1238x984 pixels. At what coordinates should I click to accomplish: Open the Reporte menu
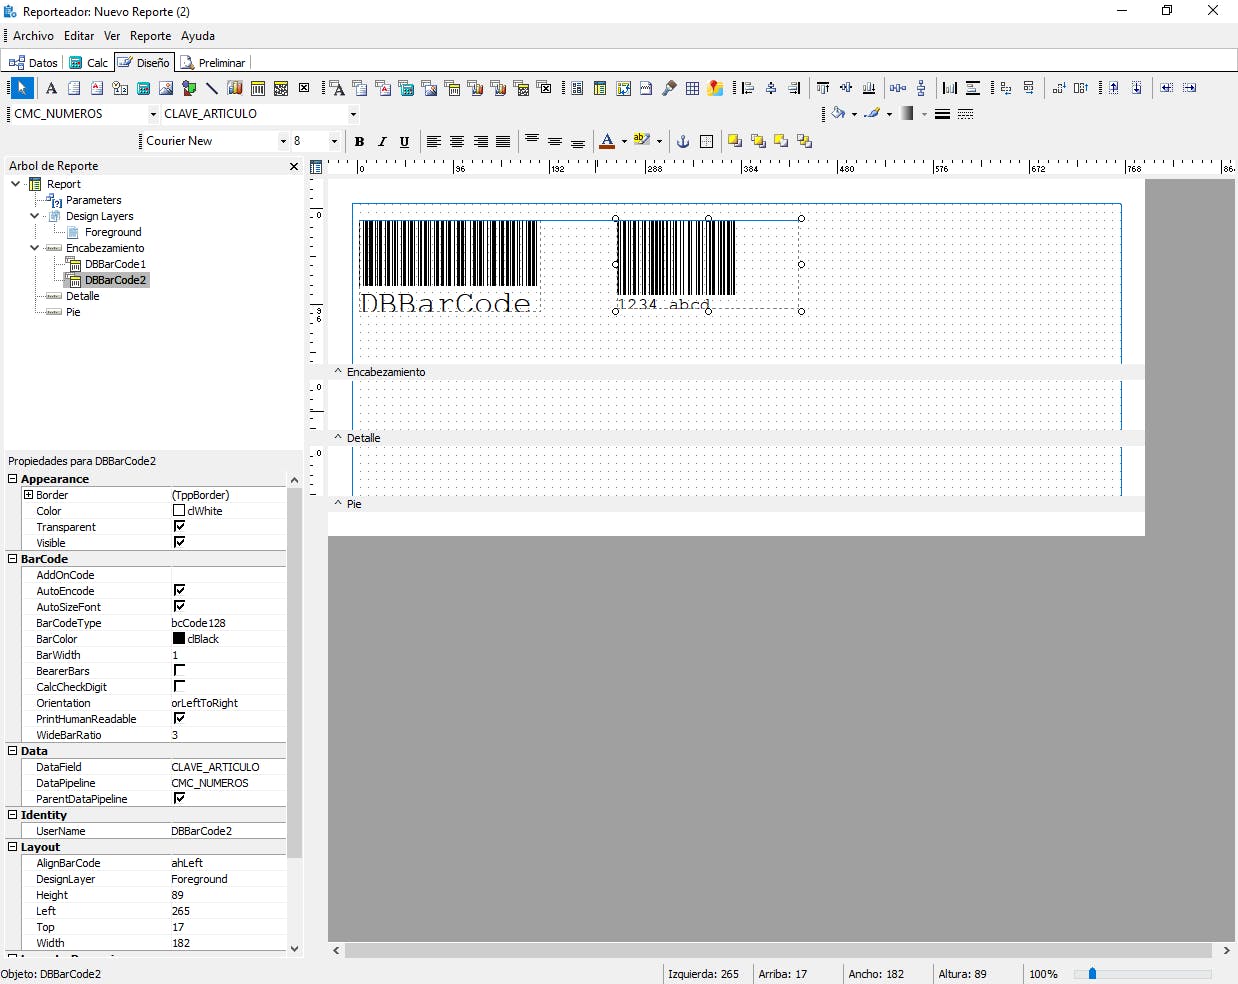point(150,36)
